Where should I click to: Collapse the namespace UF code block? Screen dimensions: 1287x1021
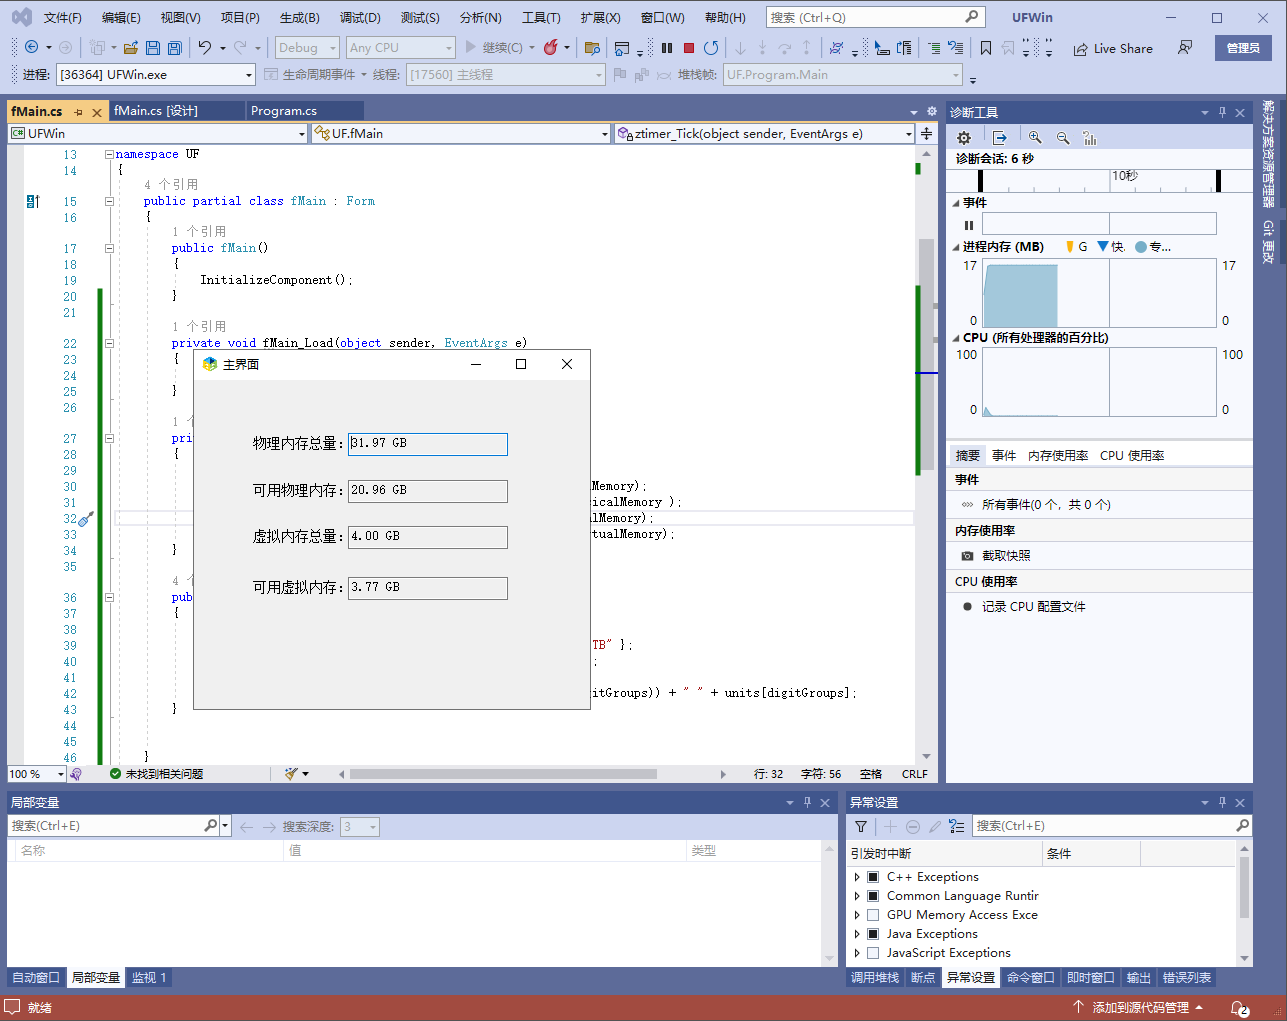tap(109, 154)
